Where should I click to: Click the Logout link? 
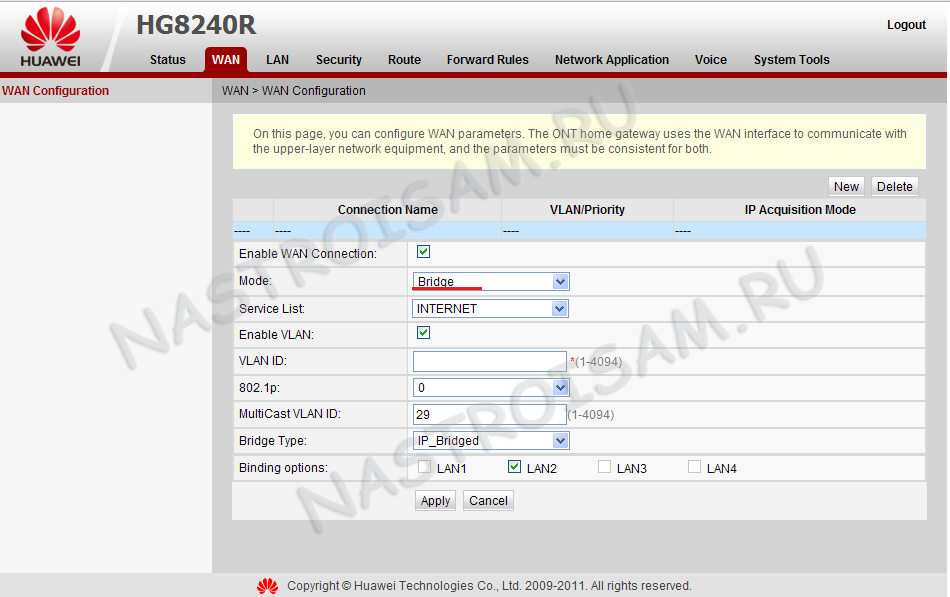tap(906, 25)
